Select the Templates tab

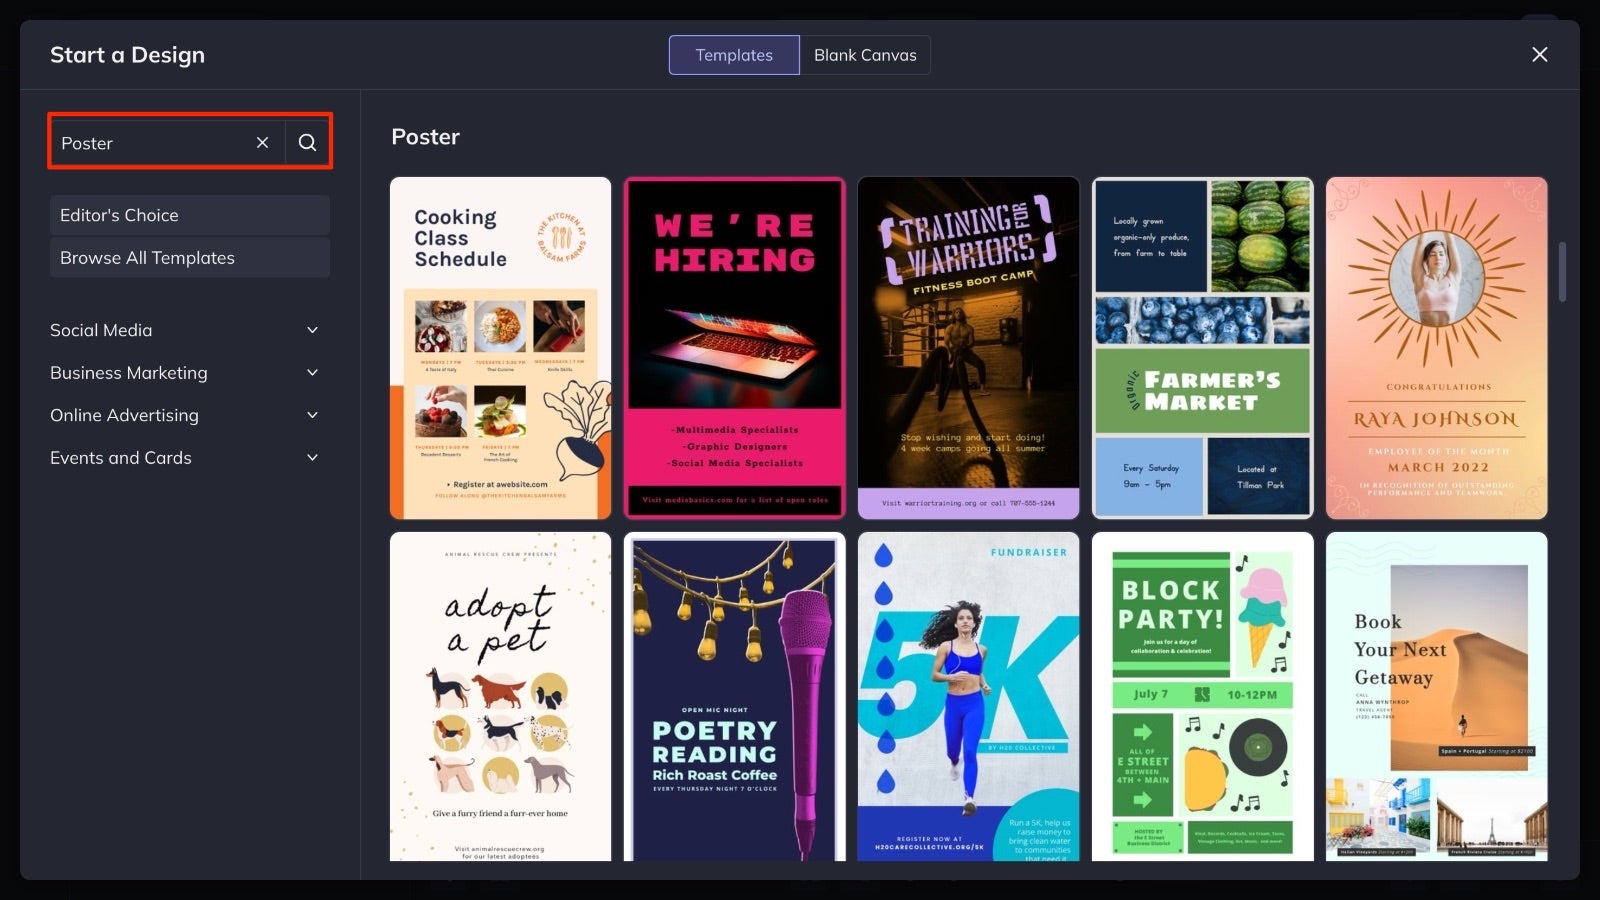(x=733, y=55)
